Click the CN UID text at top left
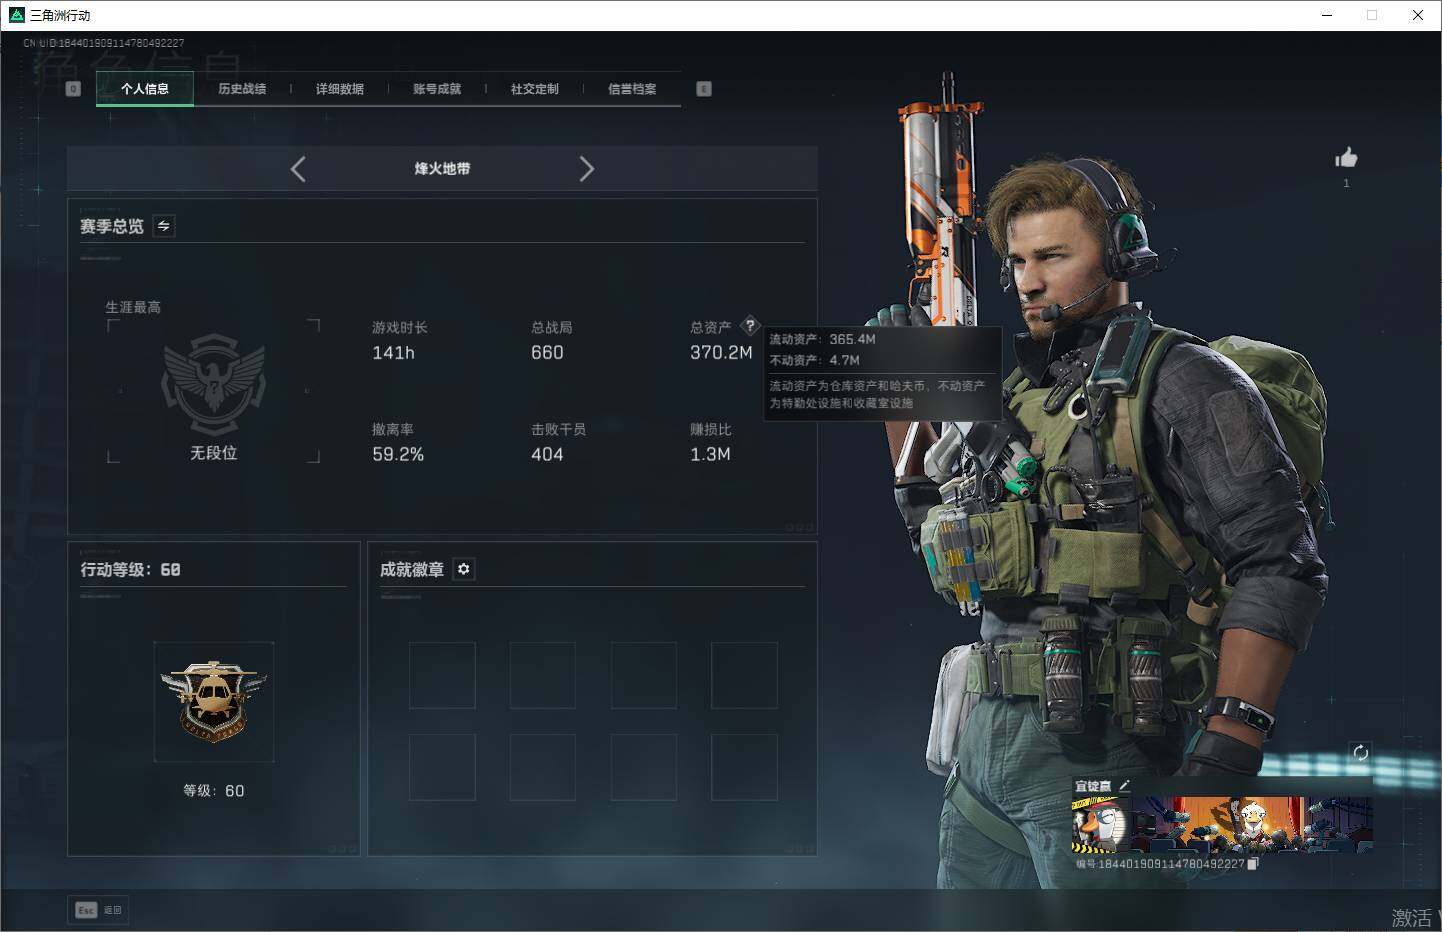This screenshot has width=1442, height=932. pos(104,43)
